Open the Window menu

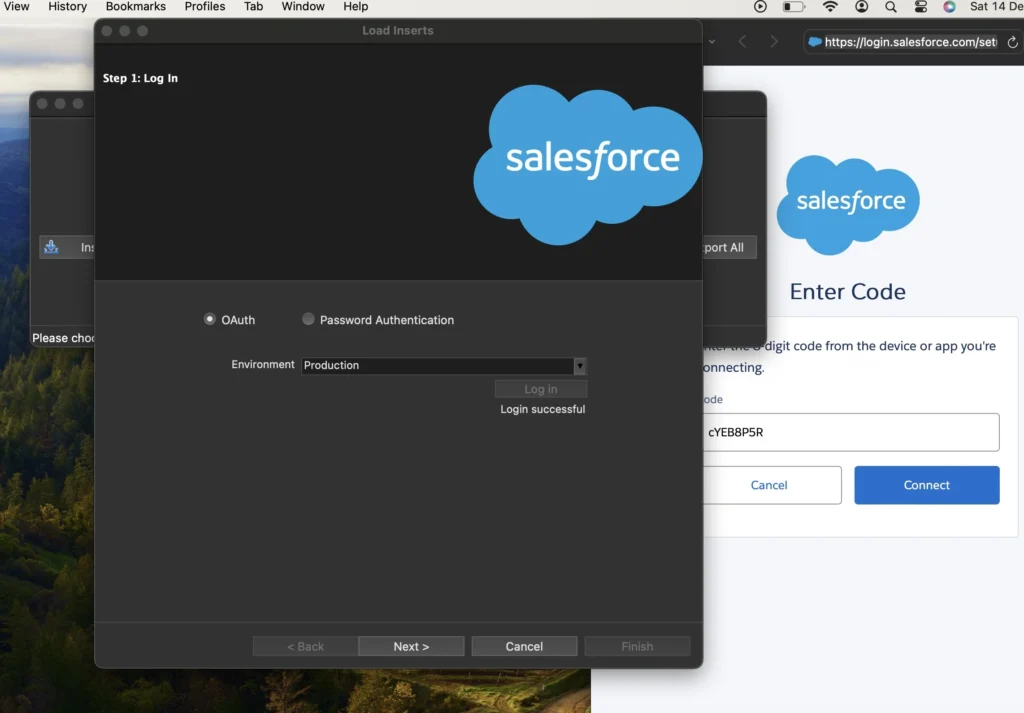coord(303,7)
